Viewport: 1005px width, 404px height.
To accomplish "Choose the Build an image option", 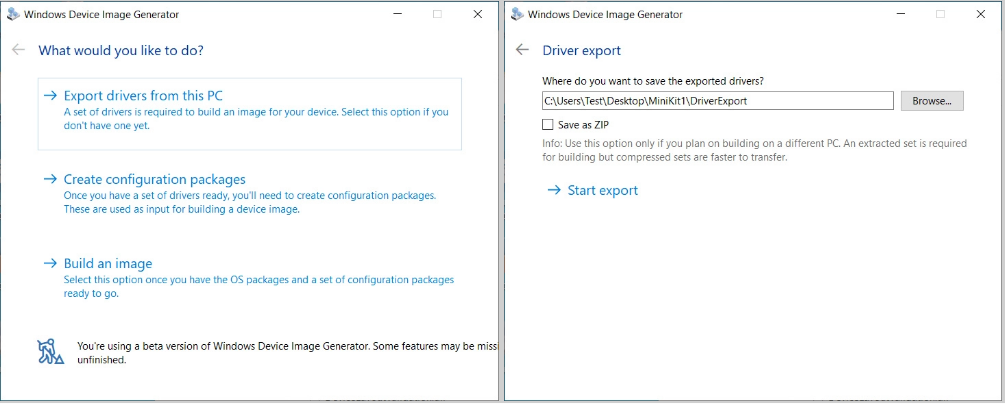I will click(249, 278).
